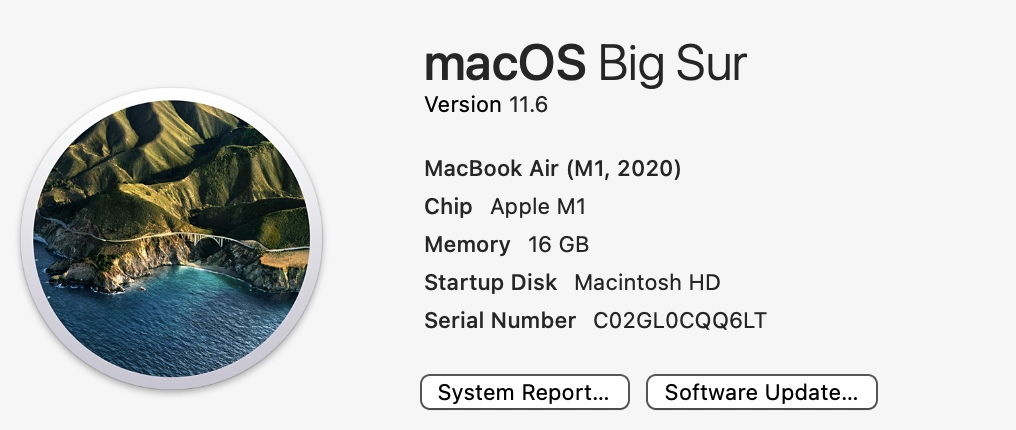
Task: Select the serial number C02GL0CQQ6LT
Action: coord(680,321)
